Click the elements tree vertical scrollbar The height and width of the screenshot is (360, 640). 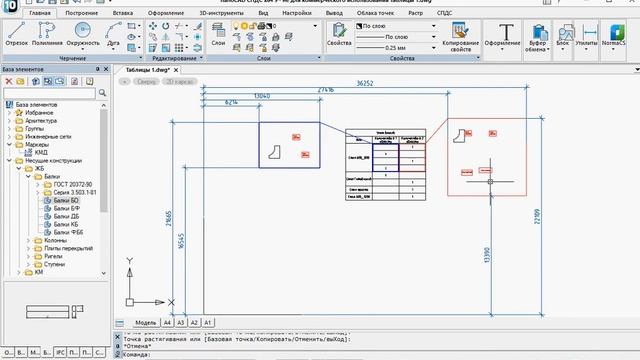(104, 161)
